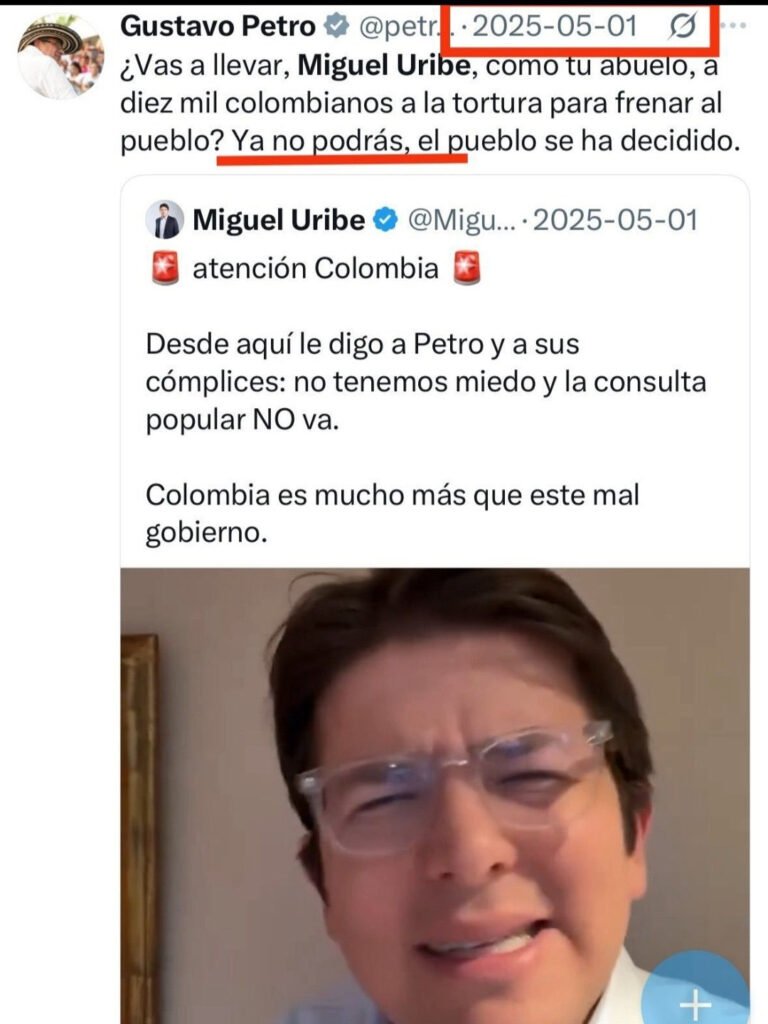768x1024 pixels.
Task: Open the top post's 2025-05-01 timestamp
Action: [554, 27]
